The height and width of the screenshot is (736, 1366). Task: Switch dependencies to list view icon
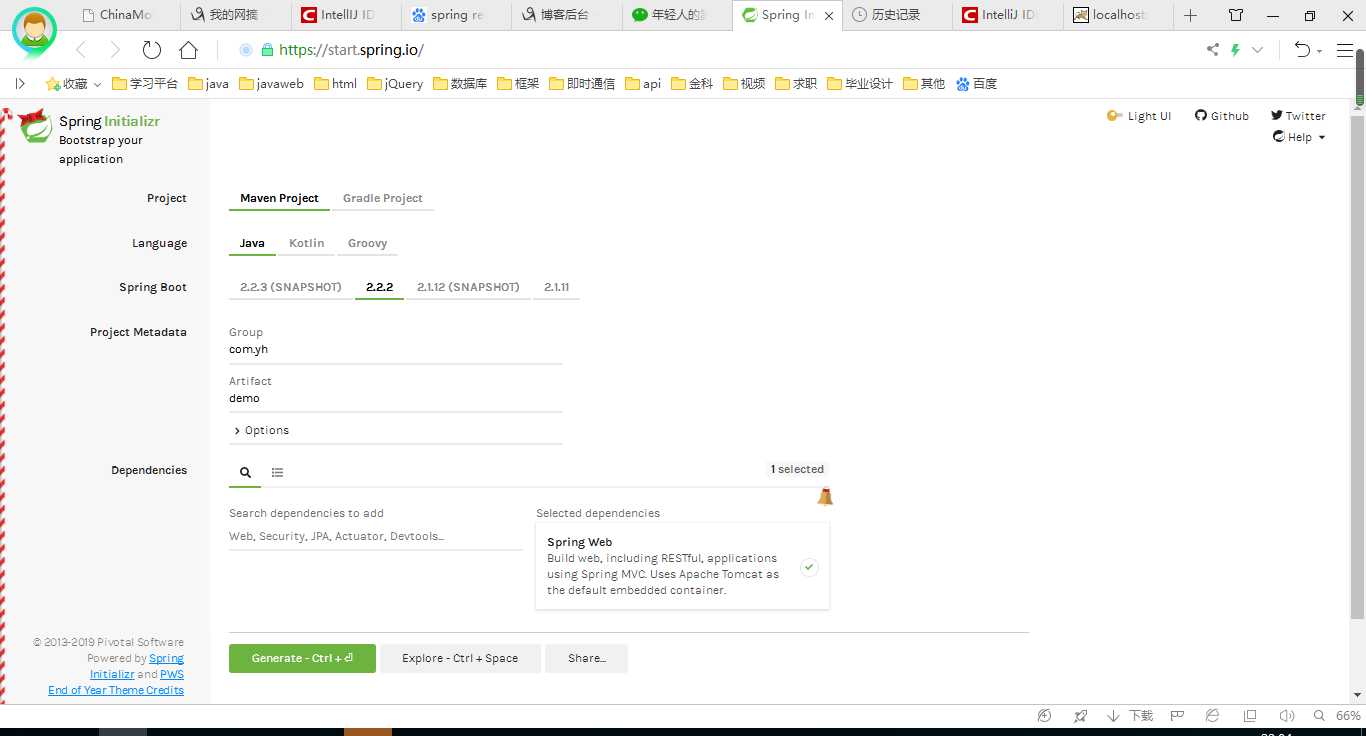tap(277, 472)
